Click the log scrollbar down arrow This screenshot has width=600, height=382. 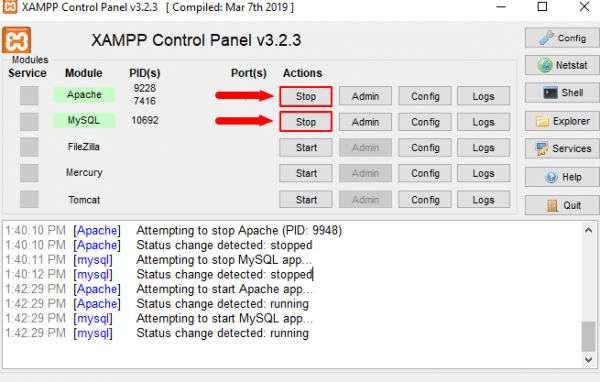click(x=589, y=360)
